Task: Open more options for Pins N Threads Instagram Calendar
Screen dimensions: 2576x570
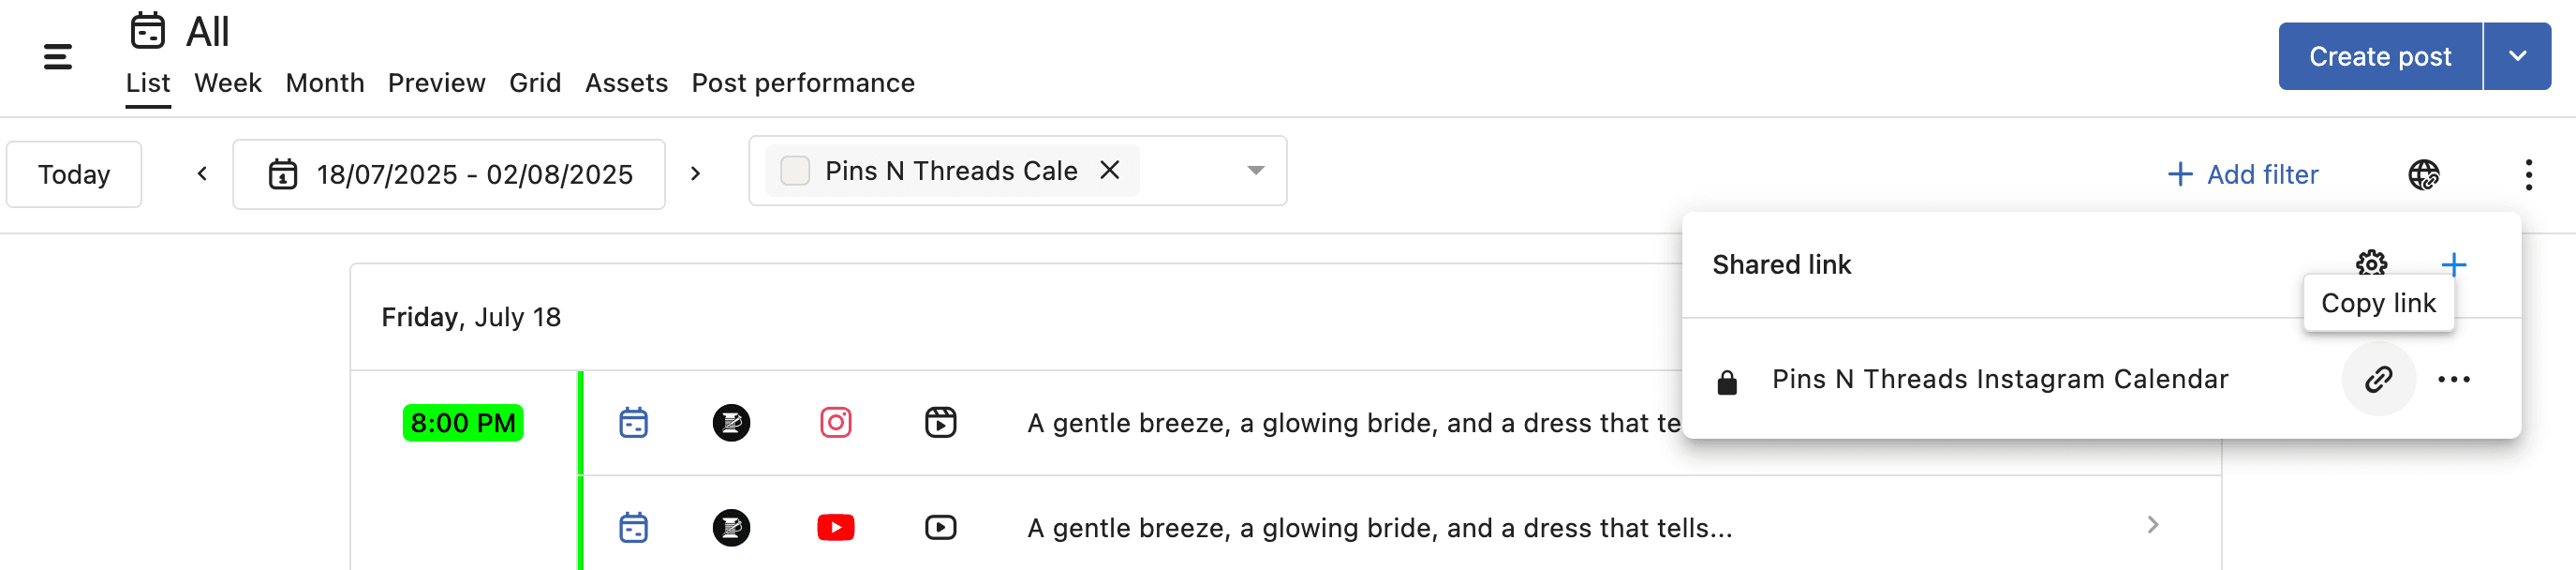Action: 2453,379
